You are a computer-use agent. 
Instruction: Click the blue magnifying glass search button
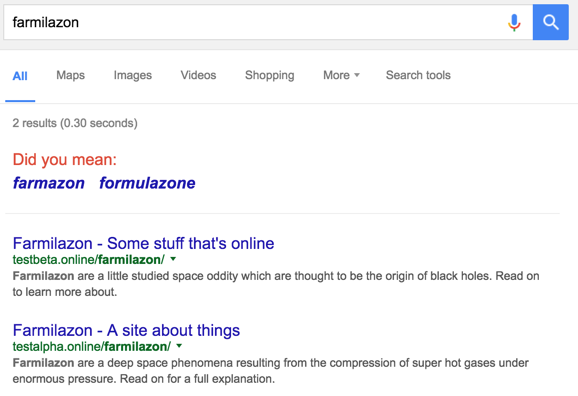pos(551,22)
